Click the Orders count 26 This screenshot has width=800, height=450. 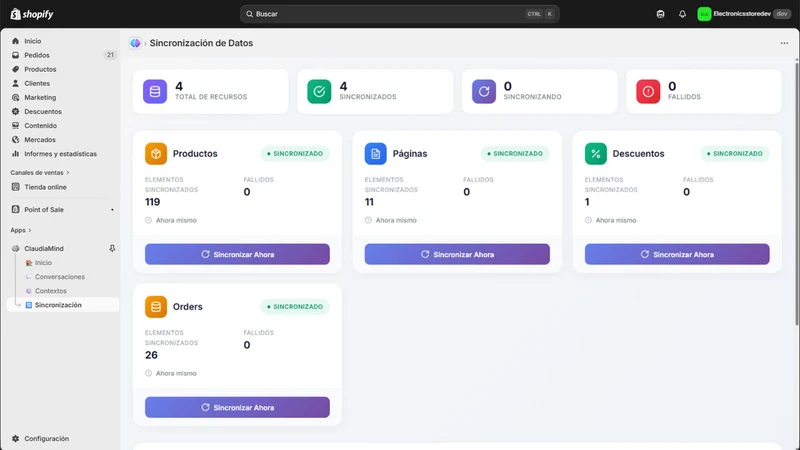tap(151, 355)
